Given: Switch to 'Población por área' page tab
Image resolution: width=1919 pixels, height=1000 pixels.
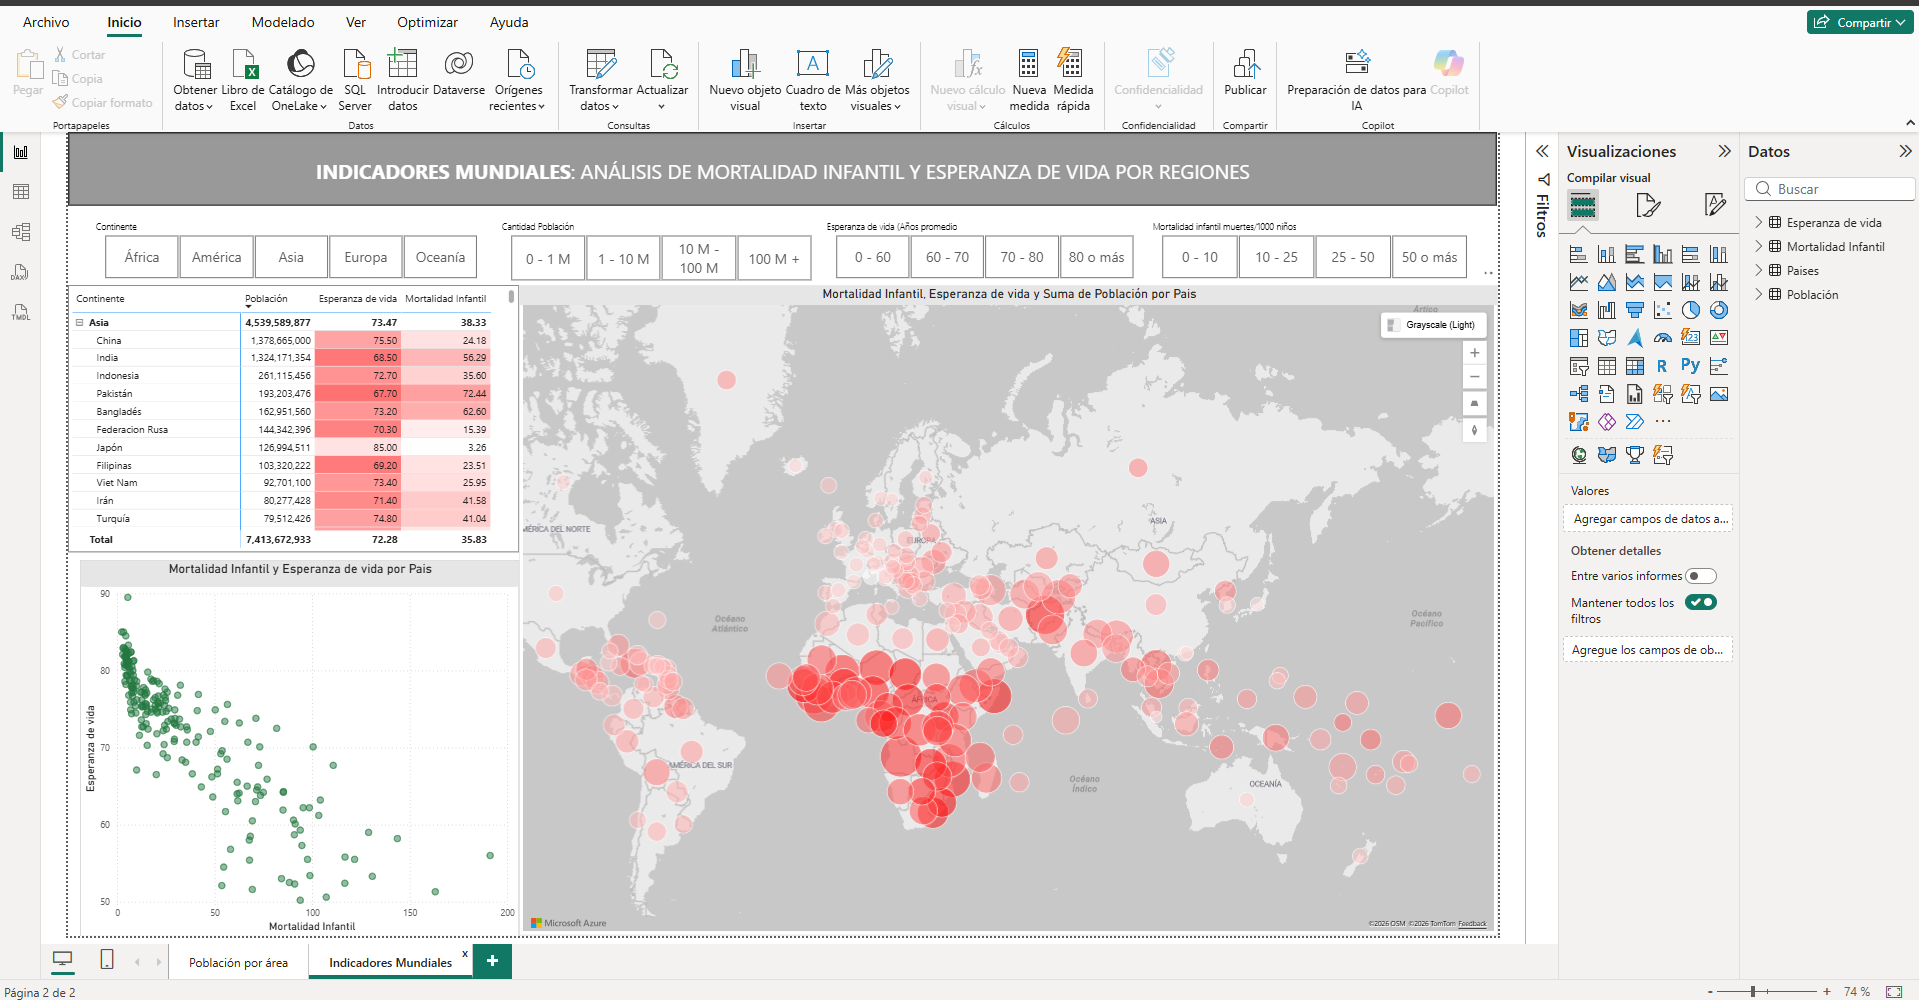Looking at the screenshot, I should pos(238,963).
